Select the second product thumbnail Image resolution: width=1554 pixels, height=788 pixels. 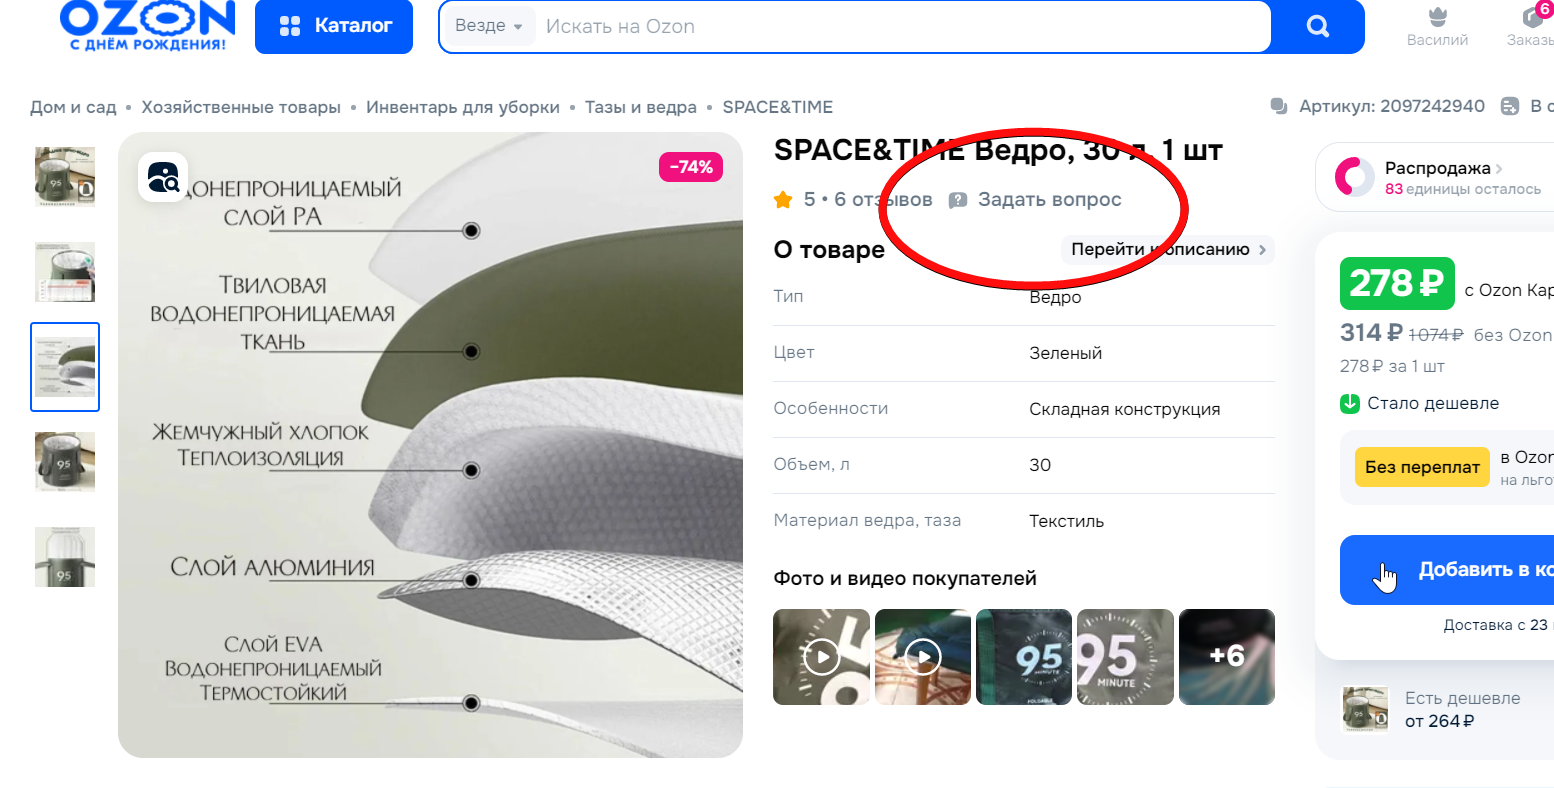[65, 272]
